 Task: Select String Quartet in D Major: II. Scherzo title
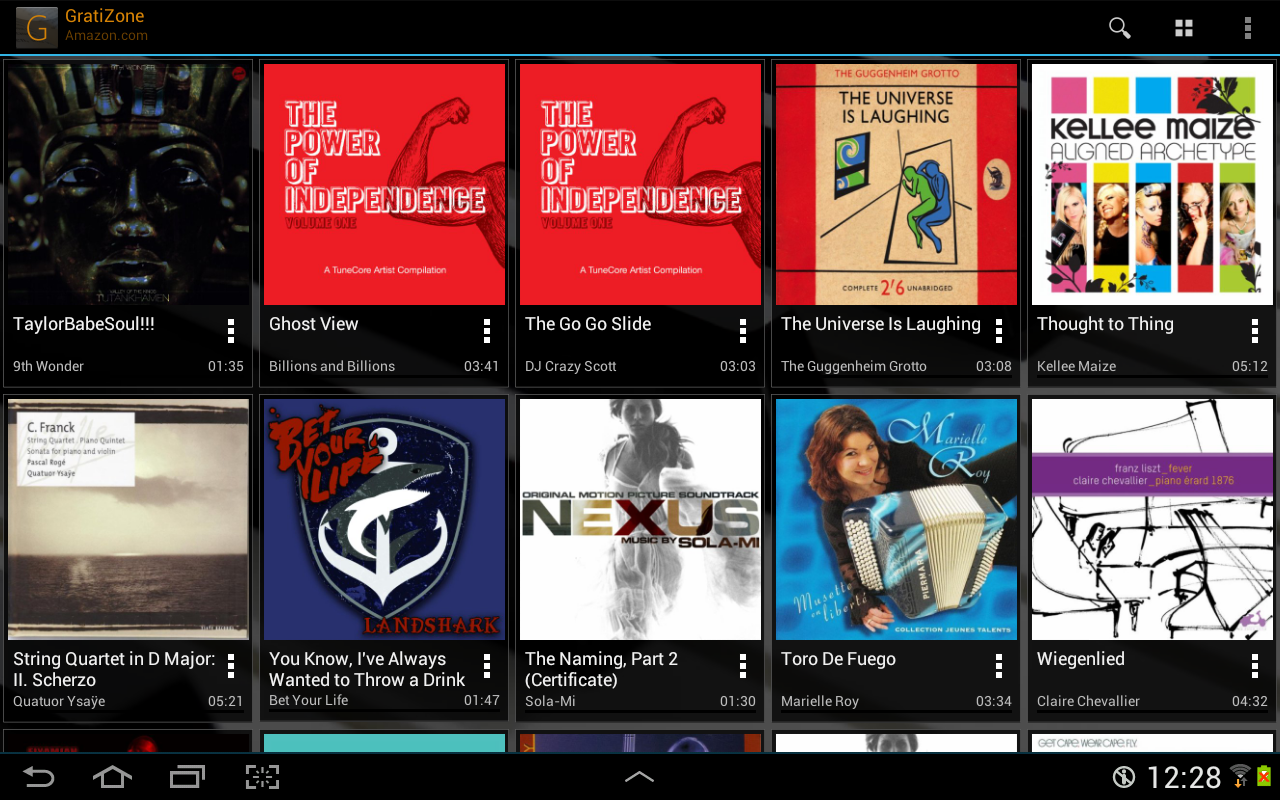point(114,669)
